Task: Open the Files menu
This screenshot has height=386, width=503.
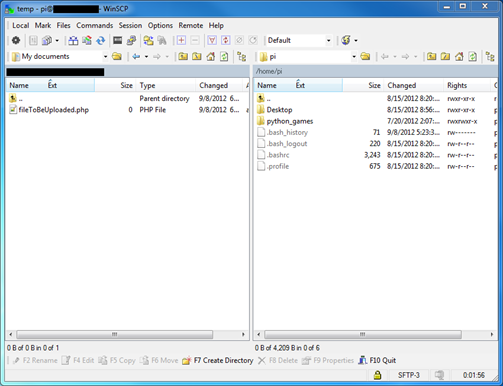Action: pos(63,25)
